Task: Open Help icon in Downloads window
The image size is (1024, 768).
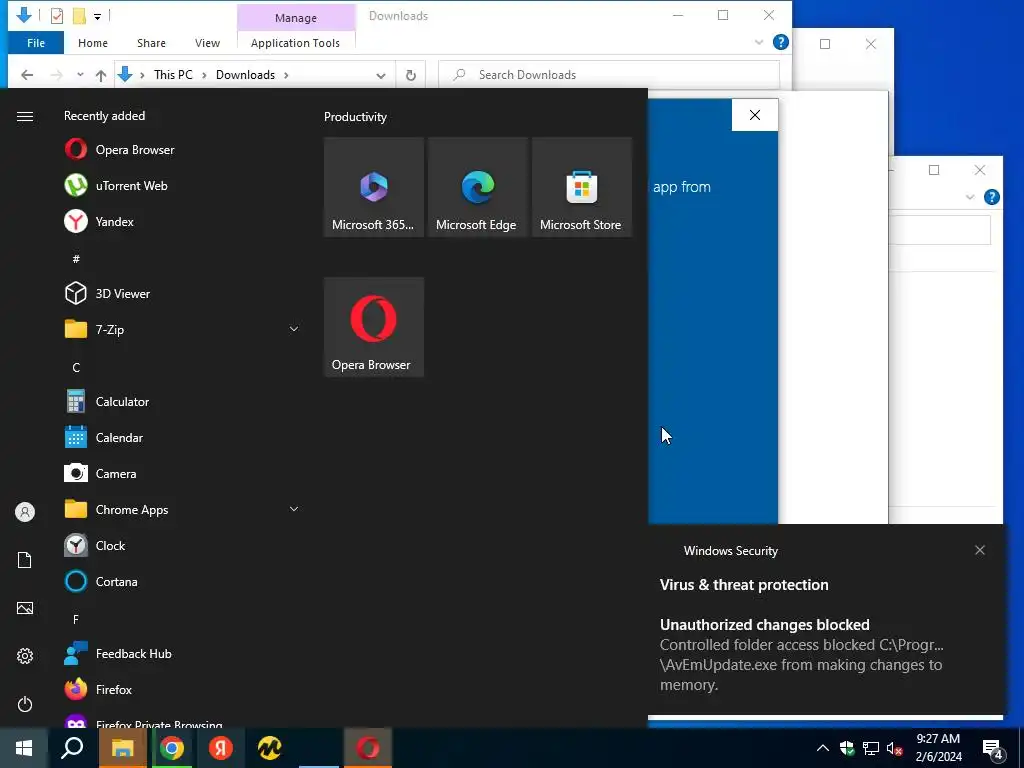Action: [x=780, y=42]
